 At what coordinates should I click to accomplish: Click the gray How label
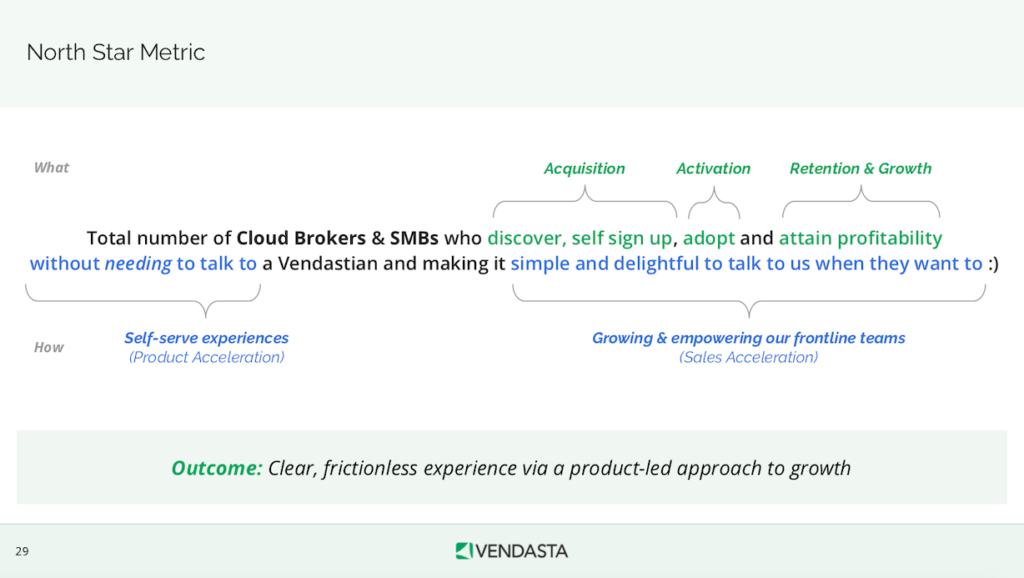(x=49, y=348)
